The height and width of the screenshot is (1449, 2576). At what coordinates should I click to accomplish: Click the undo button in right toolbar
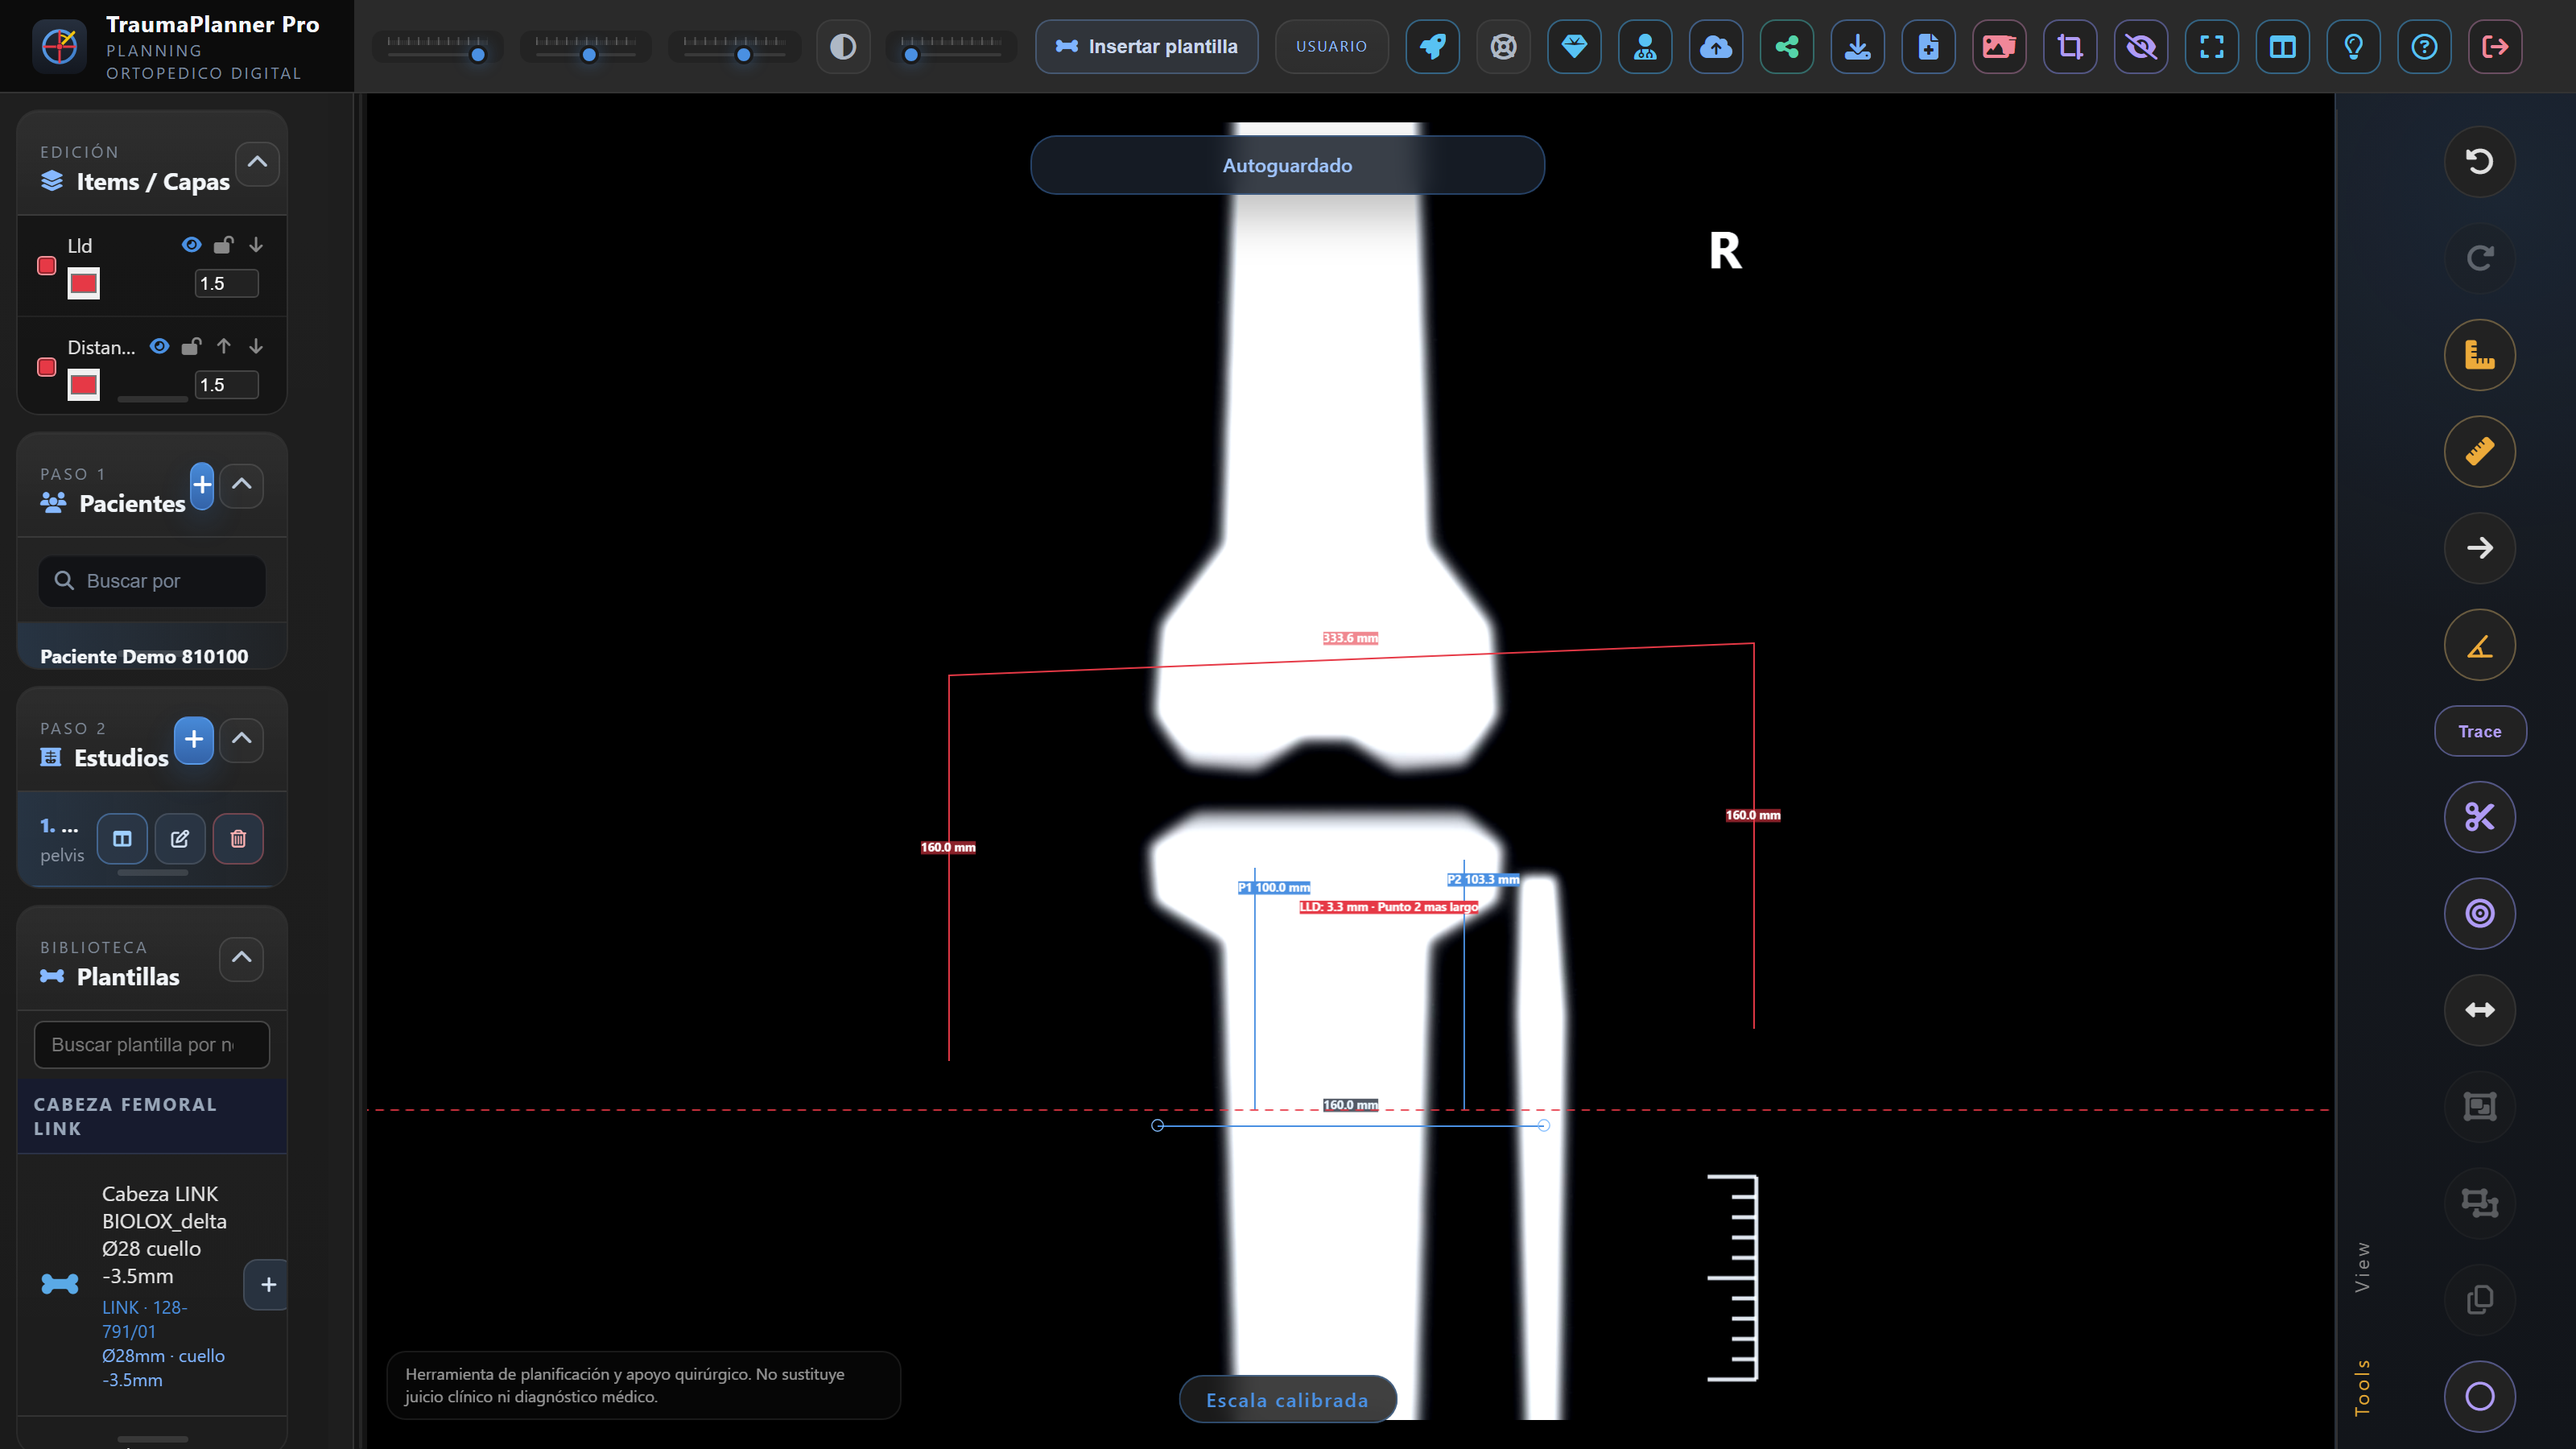[2480, 162]
